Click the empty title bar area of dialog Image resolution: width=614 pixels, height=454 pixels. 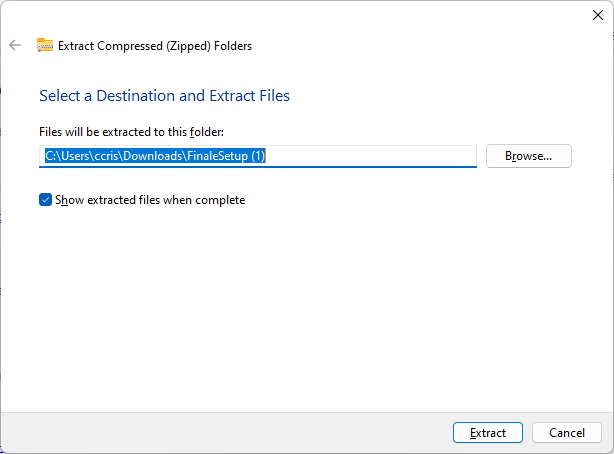(300, 15)
